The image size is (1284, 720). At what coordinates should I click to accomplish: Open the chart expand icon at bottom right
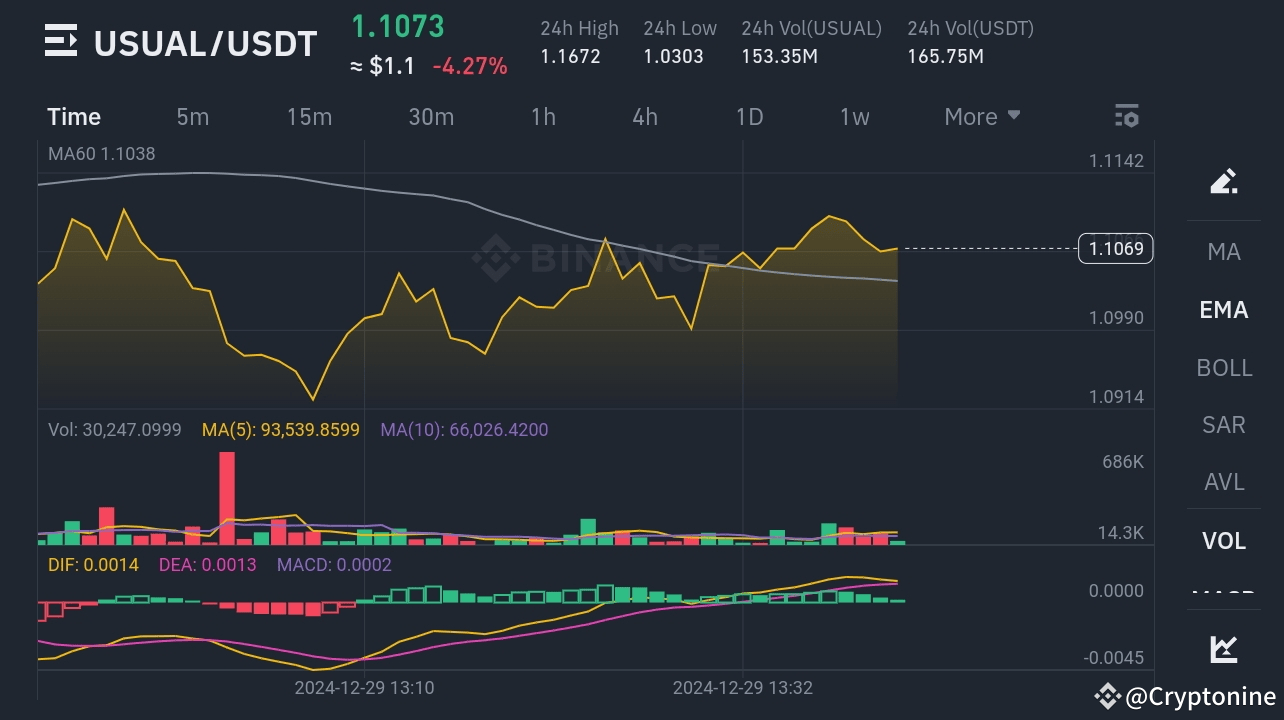(1224, 649)
